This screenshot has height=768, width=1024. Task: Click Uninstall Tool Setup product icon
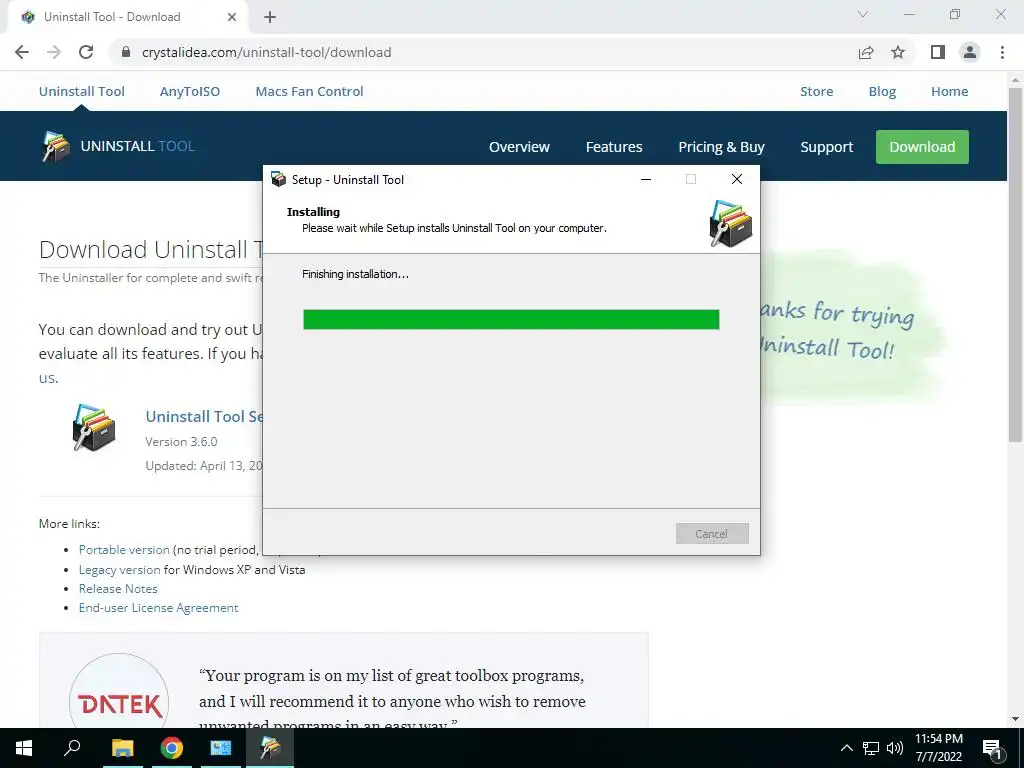[94, 428]
